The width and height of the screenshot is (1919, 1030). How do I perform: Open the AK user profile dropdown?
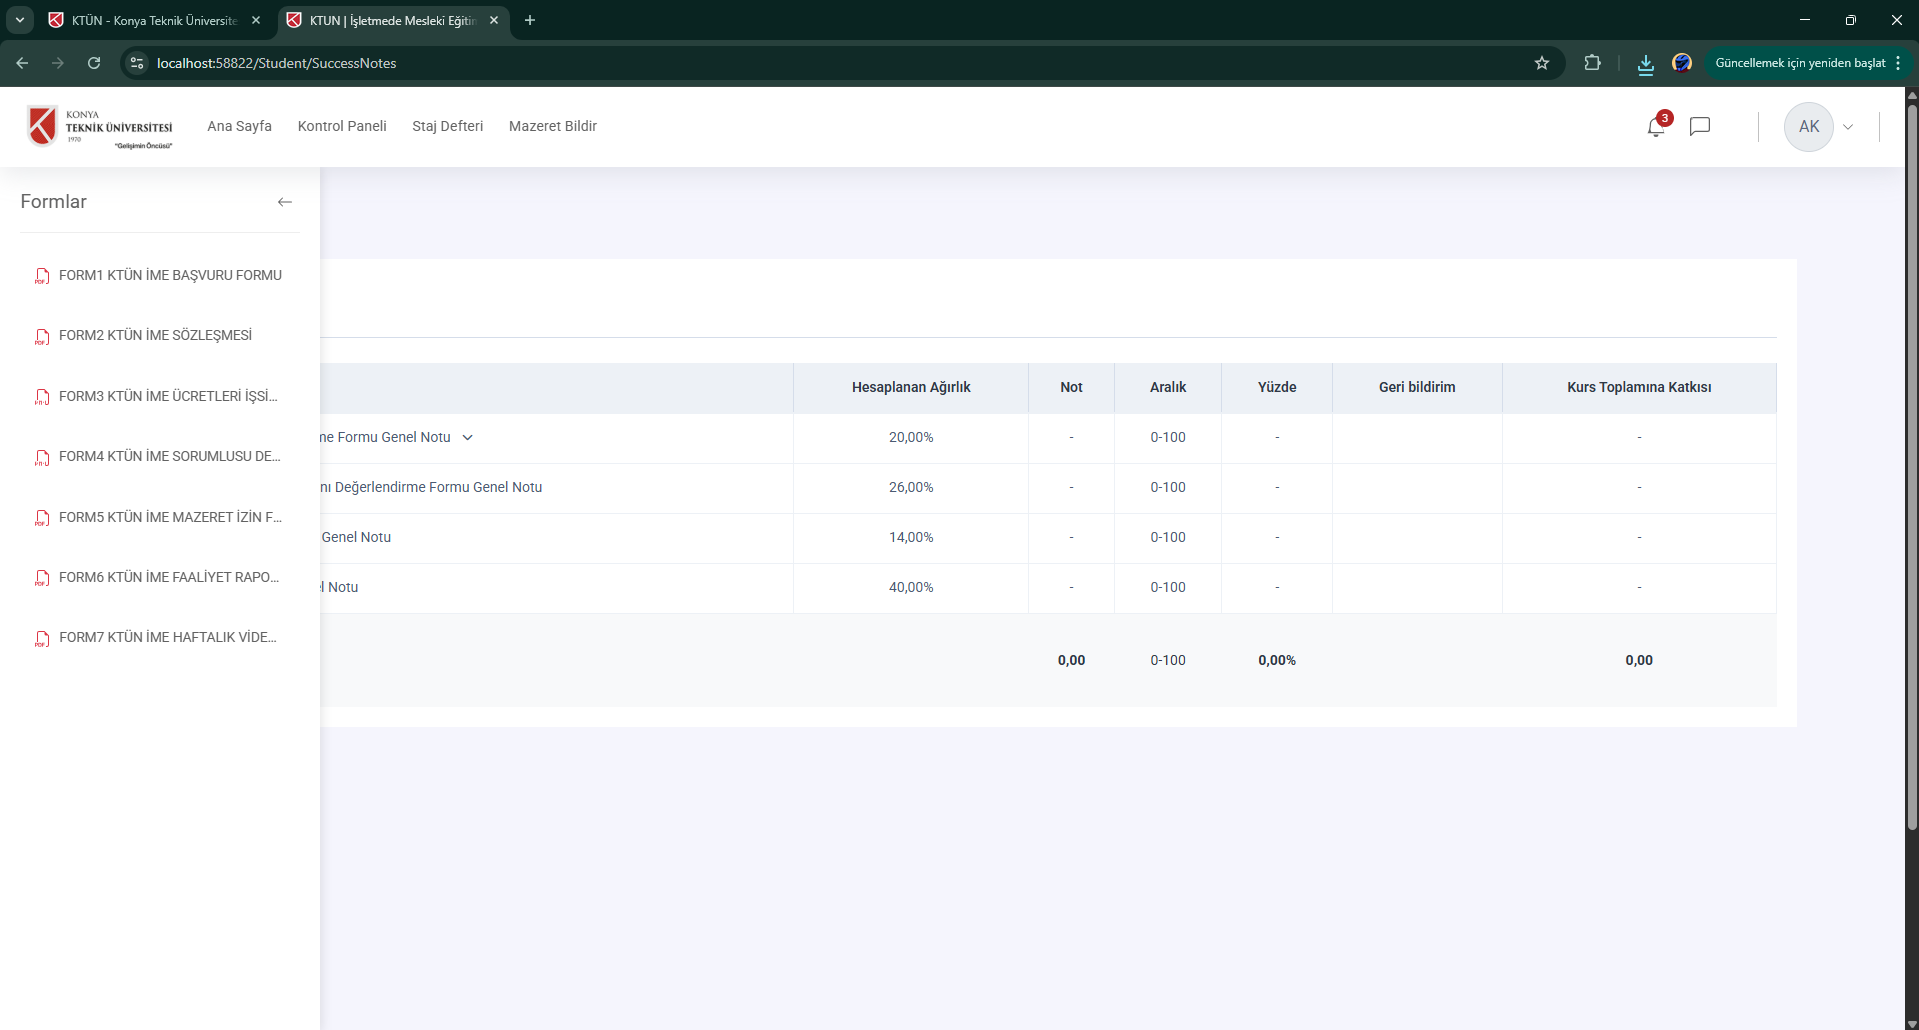click(1819, 127)
